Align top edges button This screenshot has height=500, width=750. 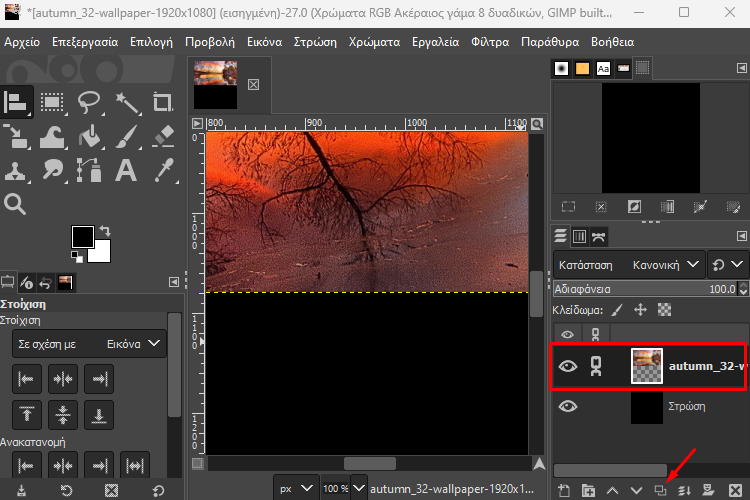[26, 415]
